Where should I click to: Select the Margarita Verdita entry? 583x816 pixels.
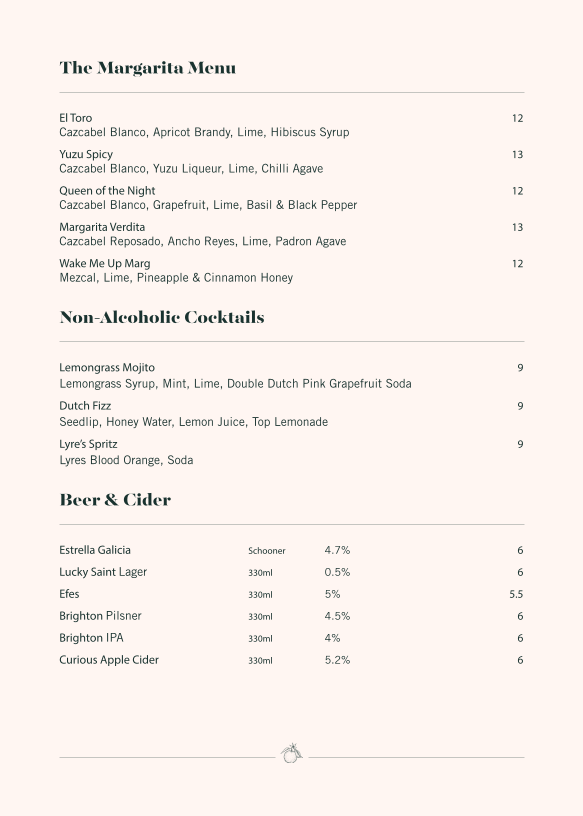tap(102, 227)
